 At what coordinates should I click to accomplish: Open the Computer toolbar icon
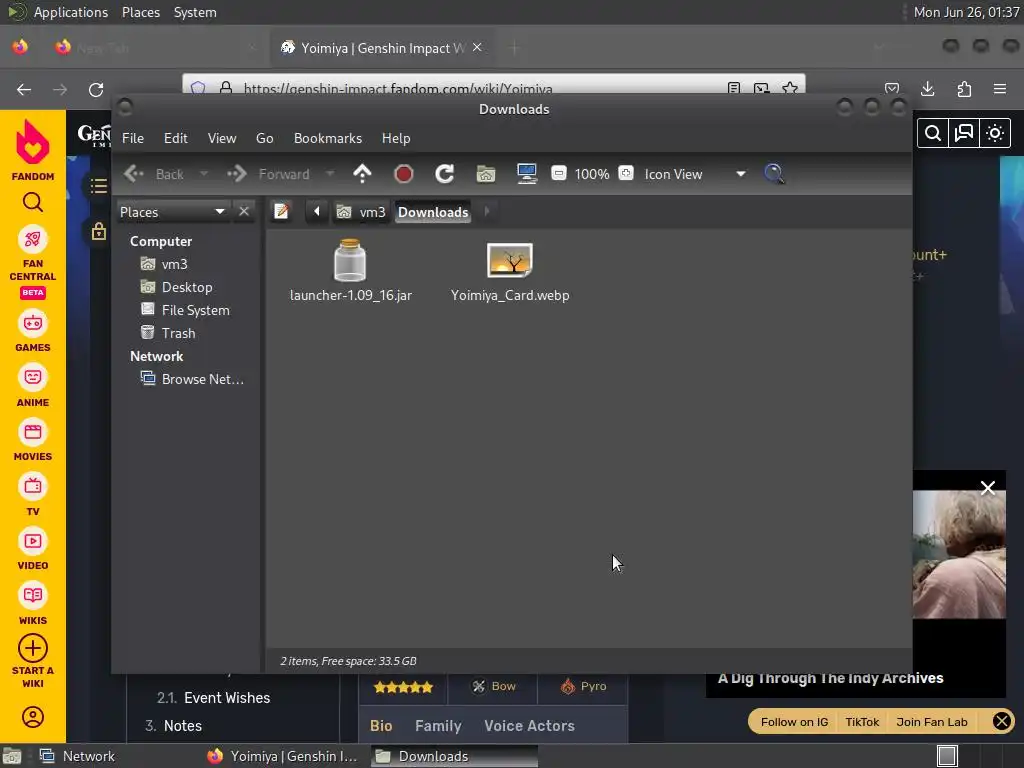(x=526, y=174)
